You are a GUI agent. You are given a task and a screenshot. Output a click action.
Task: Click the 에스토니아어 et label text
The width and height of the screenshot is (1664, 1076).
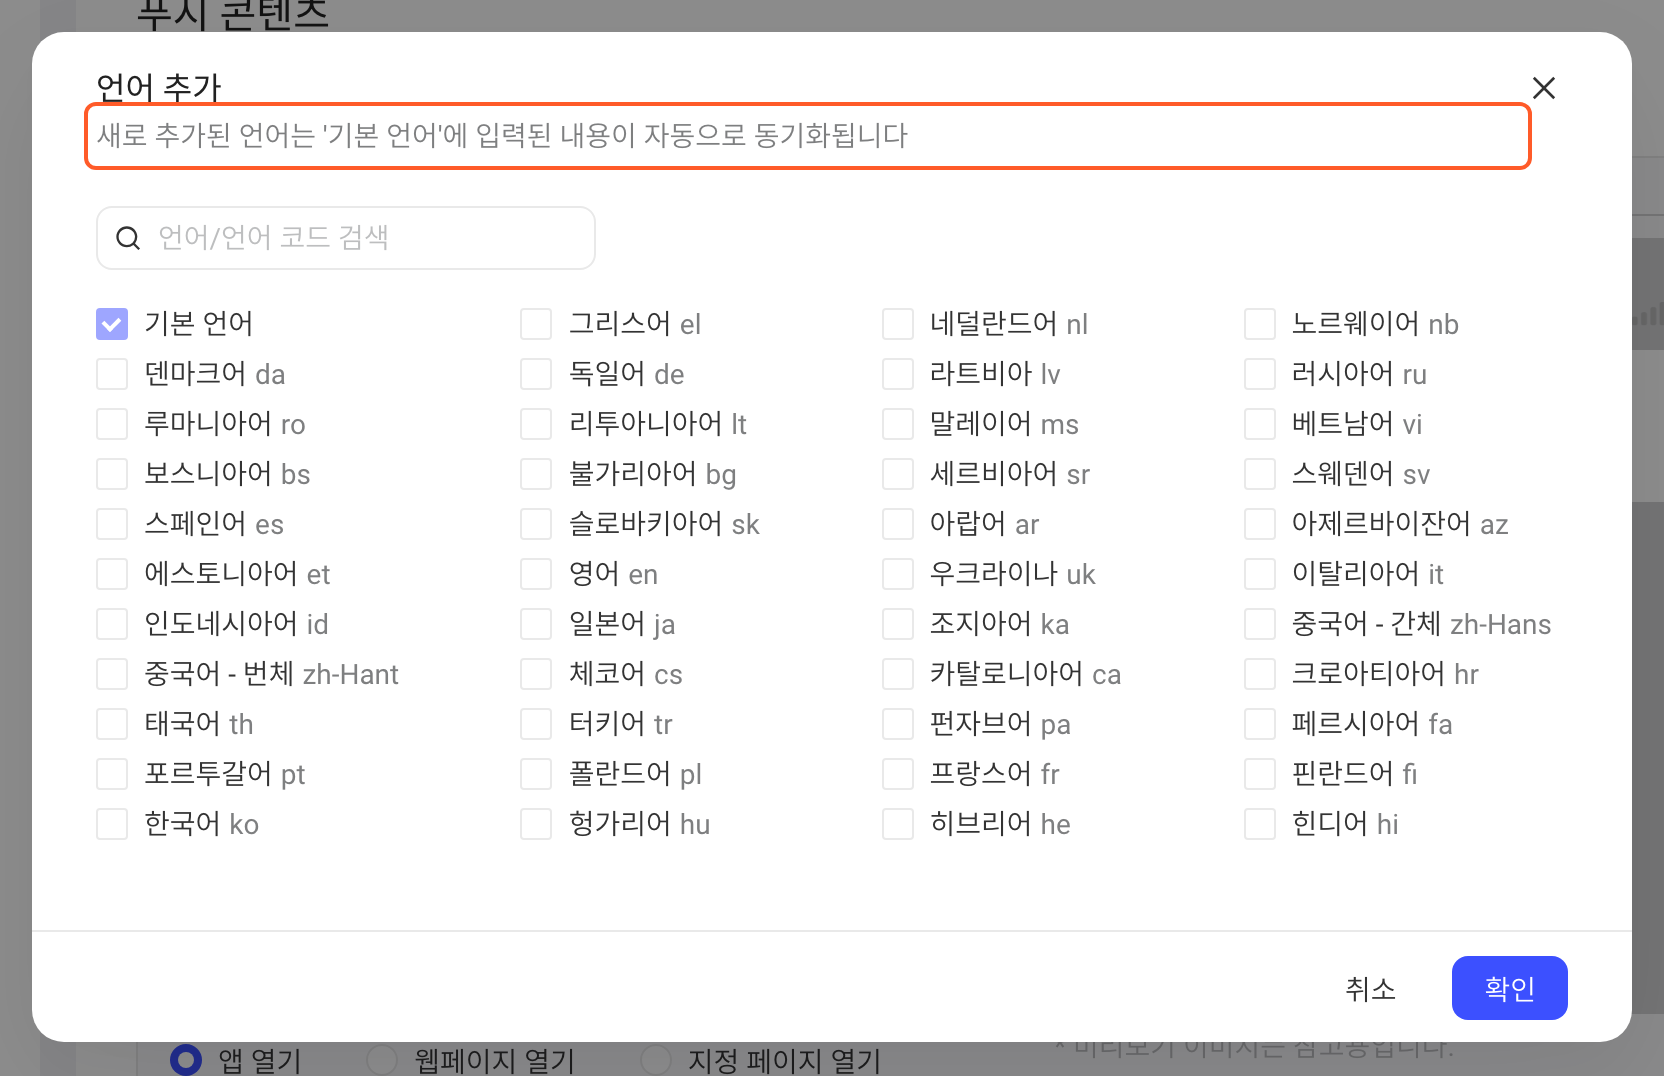tap(237, 574)
